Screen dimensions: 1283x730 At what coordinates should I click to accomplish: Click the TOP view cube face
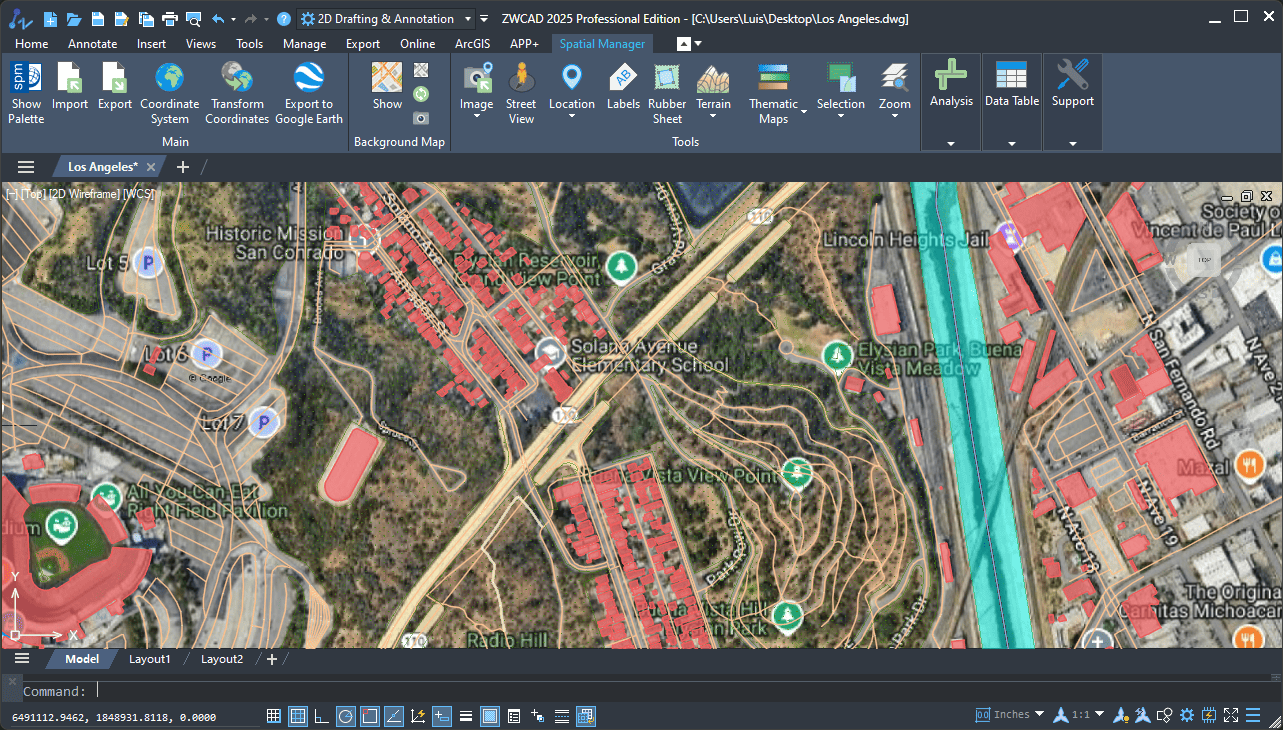click(1204, 260)
